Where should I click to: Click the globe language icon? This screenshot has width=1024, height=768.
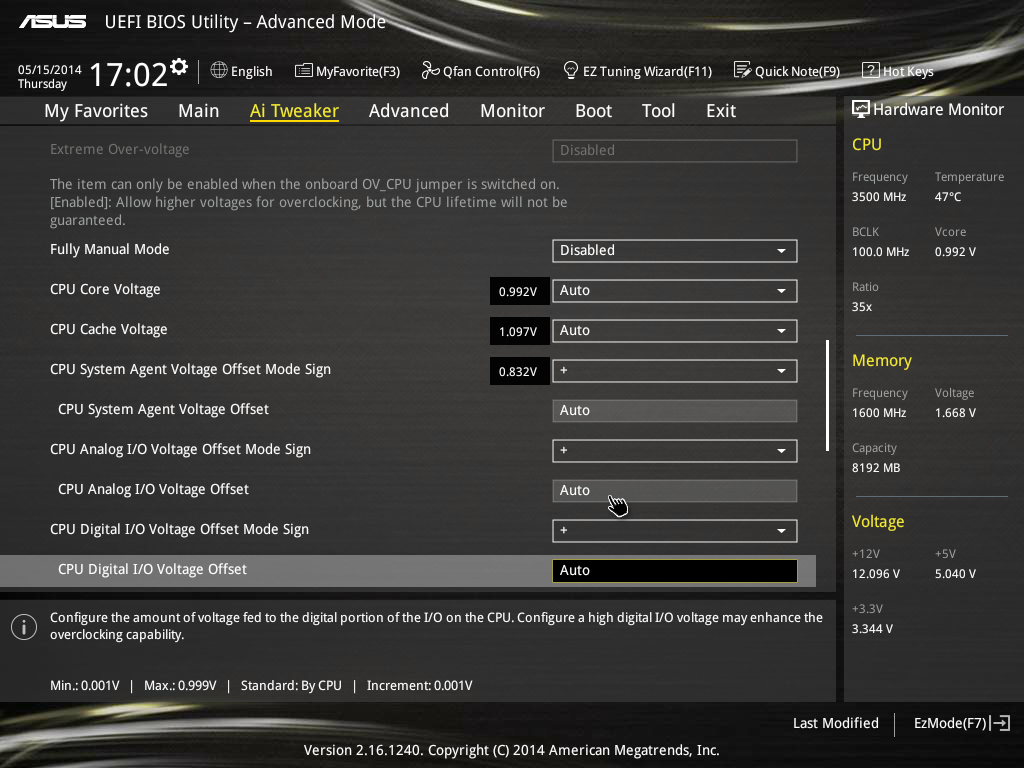[219, 70]
